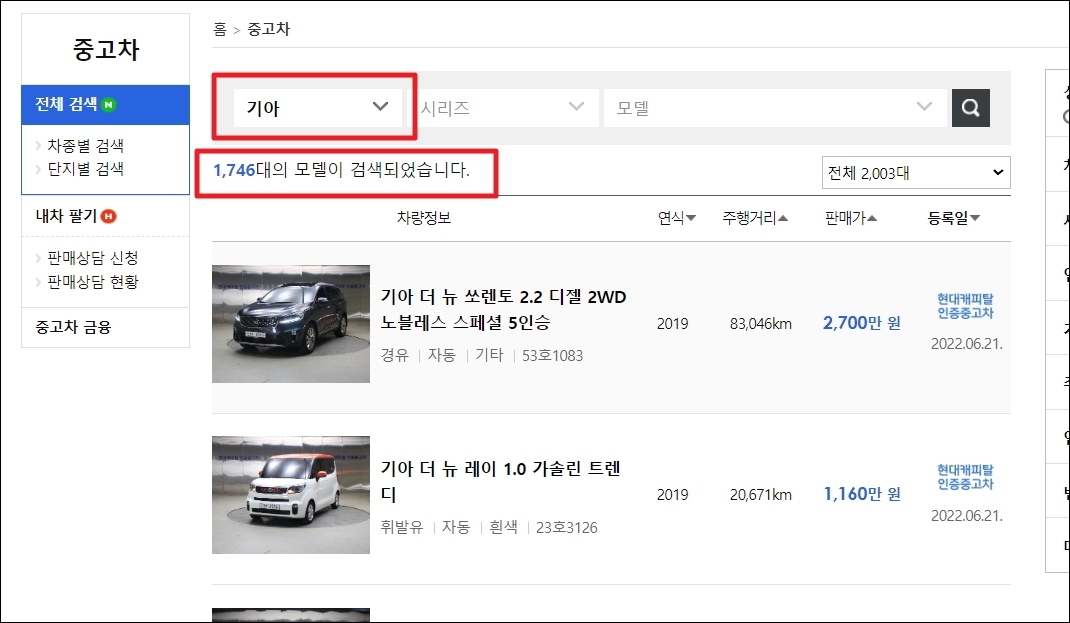Click the 83,046km mileage value
The image size is (1070, 623).
coord(761,323)
